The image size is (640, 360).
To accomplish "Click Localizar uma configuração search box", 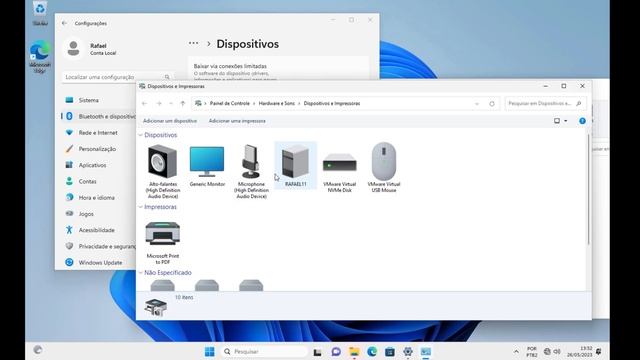I will pyautogui.click(x=118, y=77).
